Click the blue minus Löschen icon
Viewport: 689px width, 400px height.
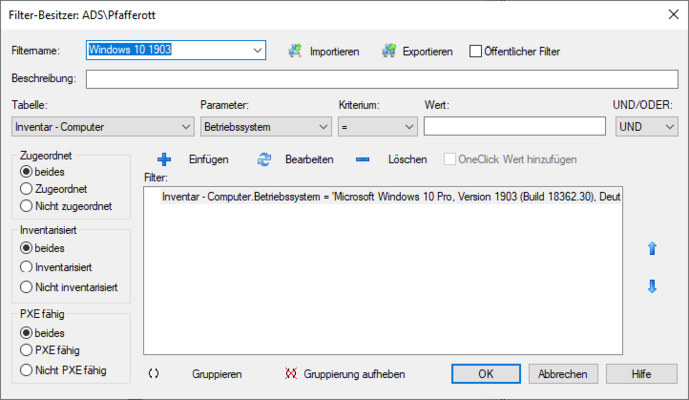pyautogui.click(x=364, y=159)
